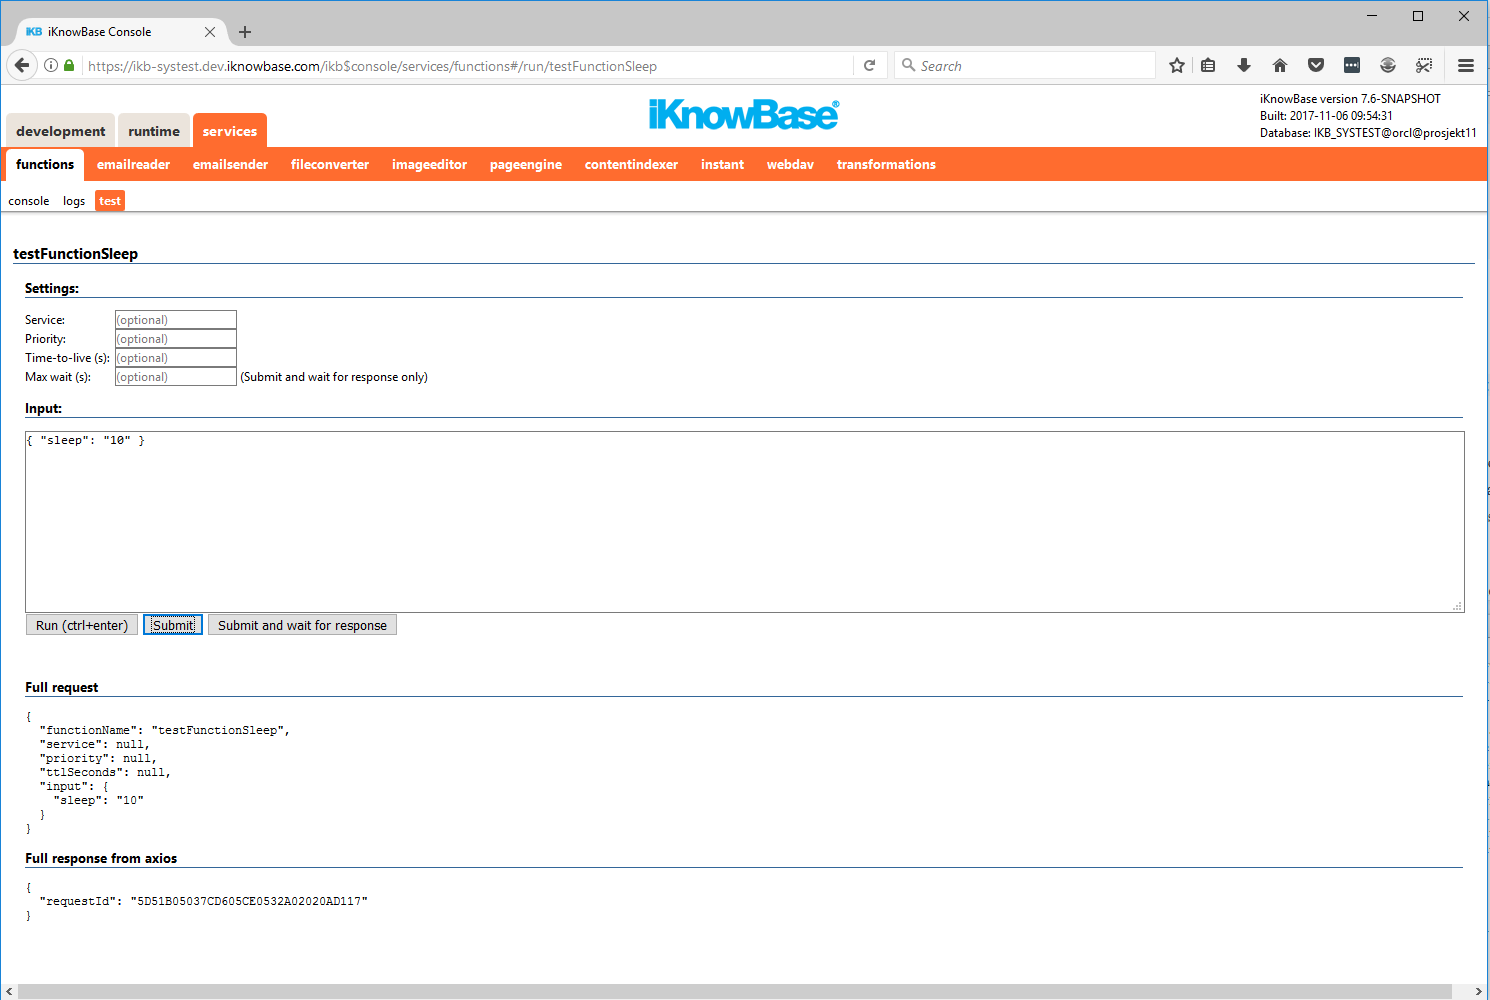Image resolution: width=1490 pixels, height=1000 pixels.
Task: Click the Run (ctrl+enter) button
Action: (x=82, y=625)
